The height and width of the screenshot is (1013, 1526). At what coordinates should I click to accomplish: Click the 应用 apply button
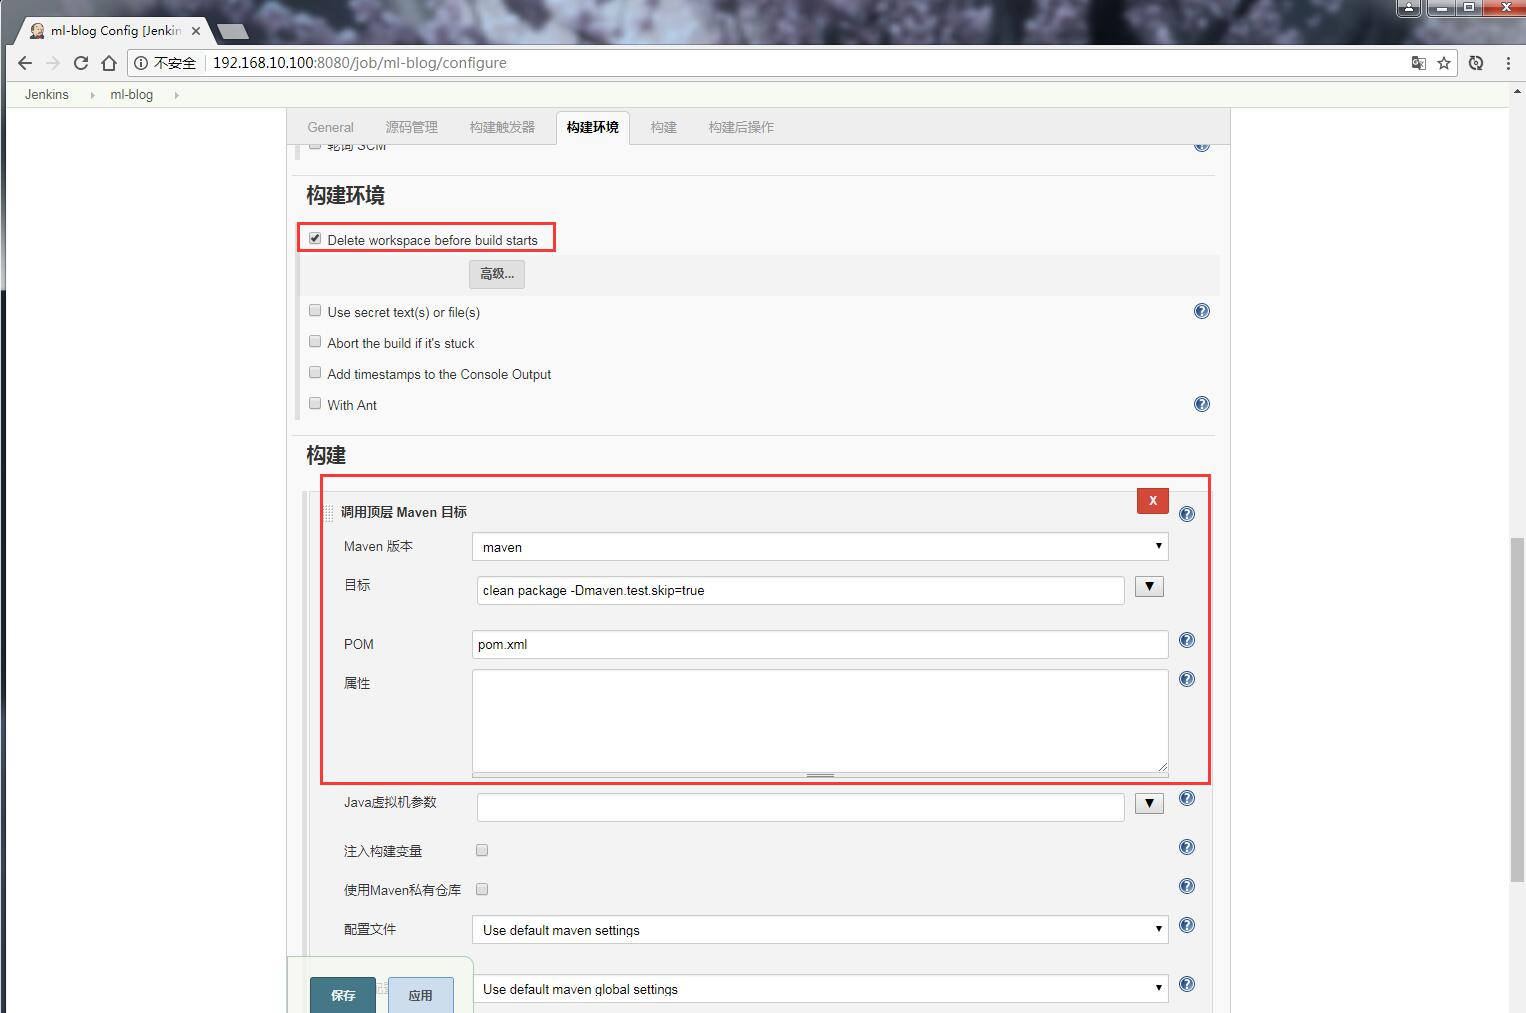pyautogui.click(x=420, y=995)
